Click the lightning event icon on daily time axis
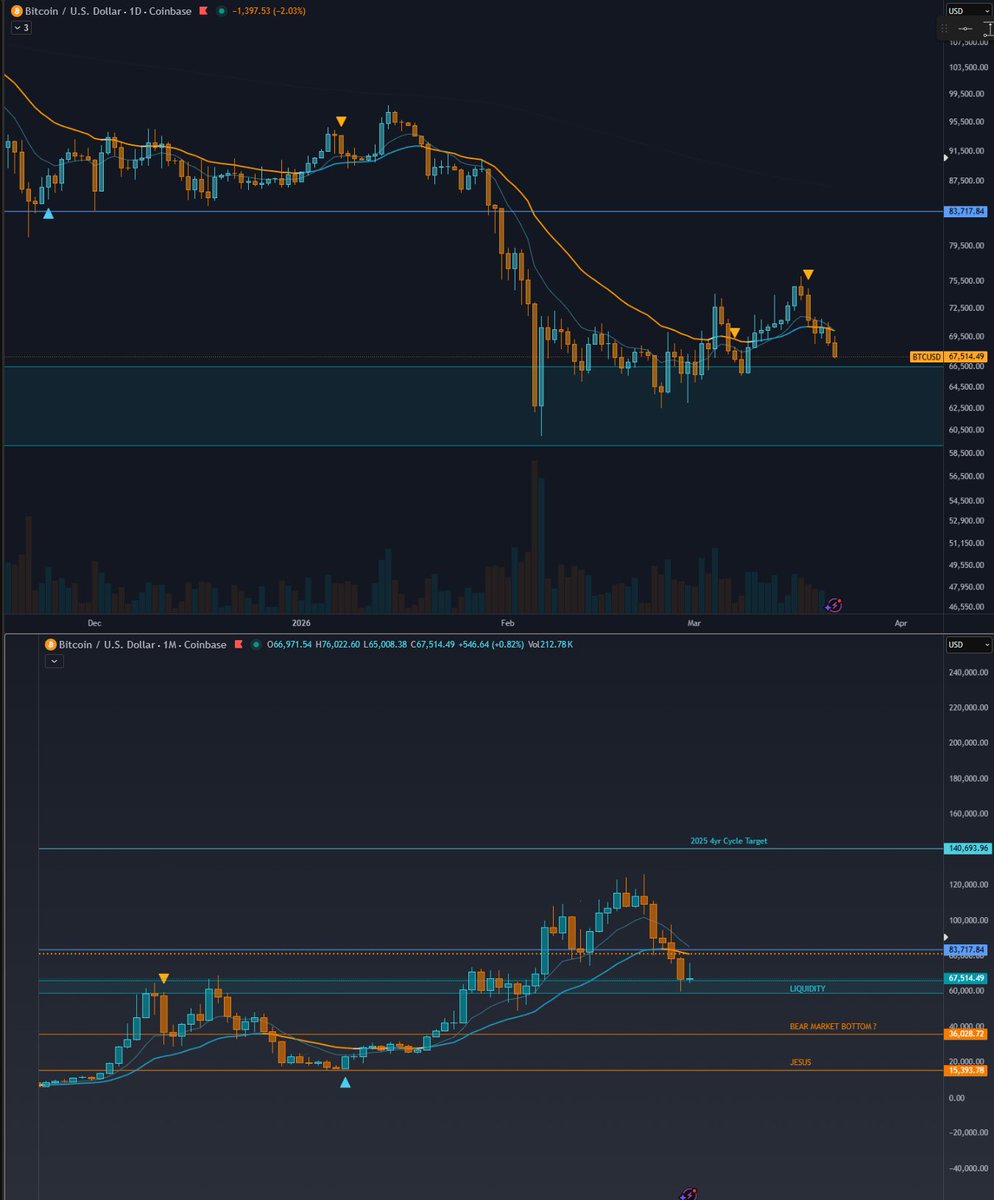The height and width of the screenshot is (1200, 994). 833,605
